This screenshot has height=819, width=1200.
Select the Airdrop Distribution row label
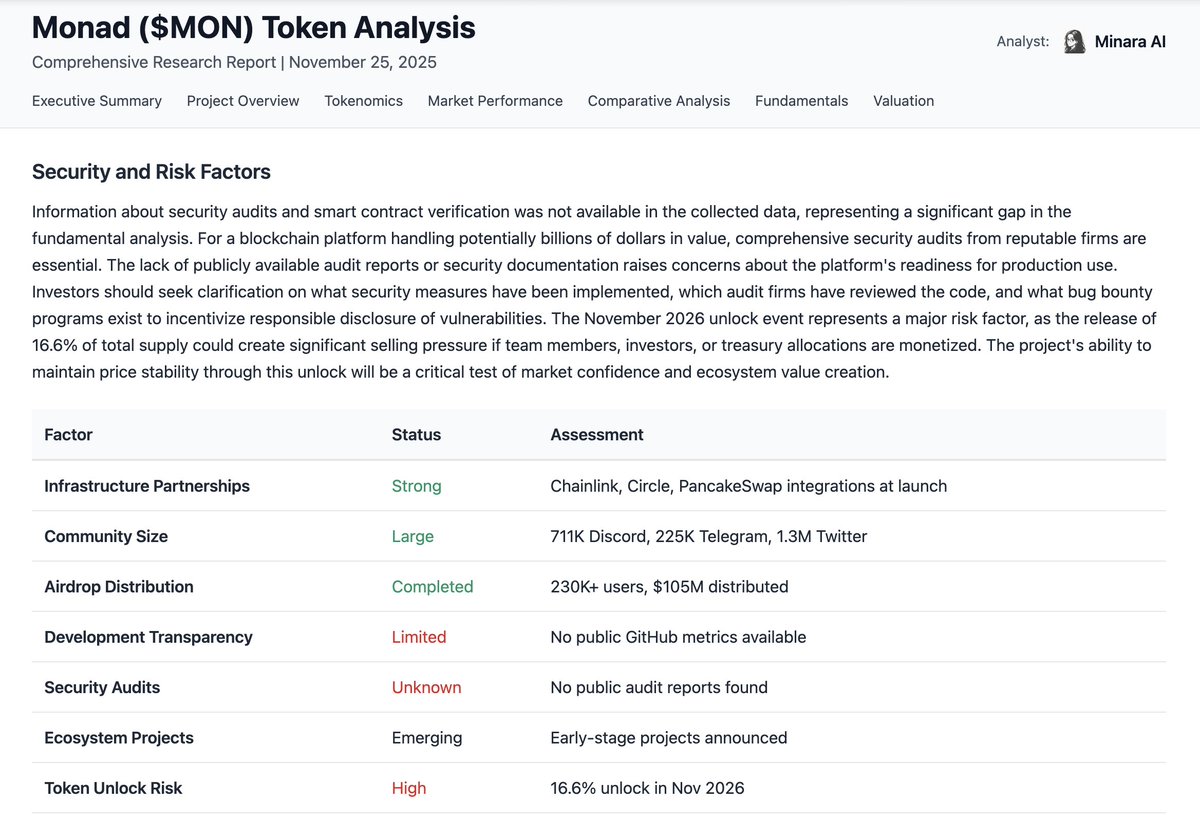(x=119, y=587)
